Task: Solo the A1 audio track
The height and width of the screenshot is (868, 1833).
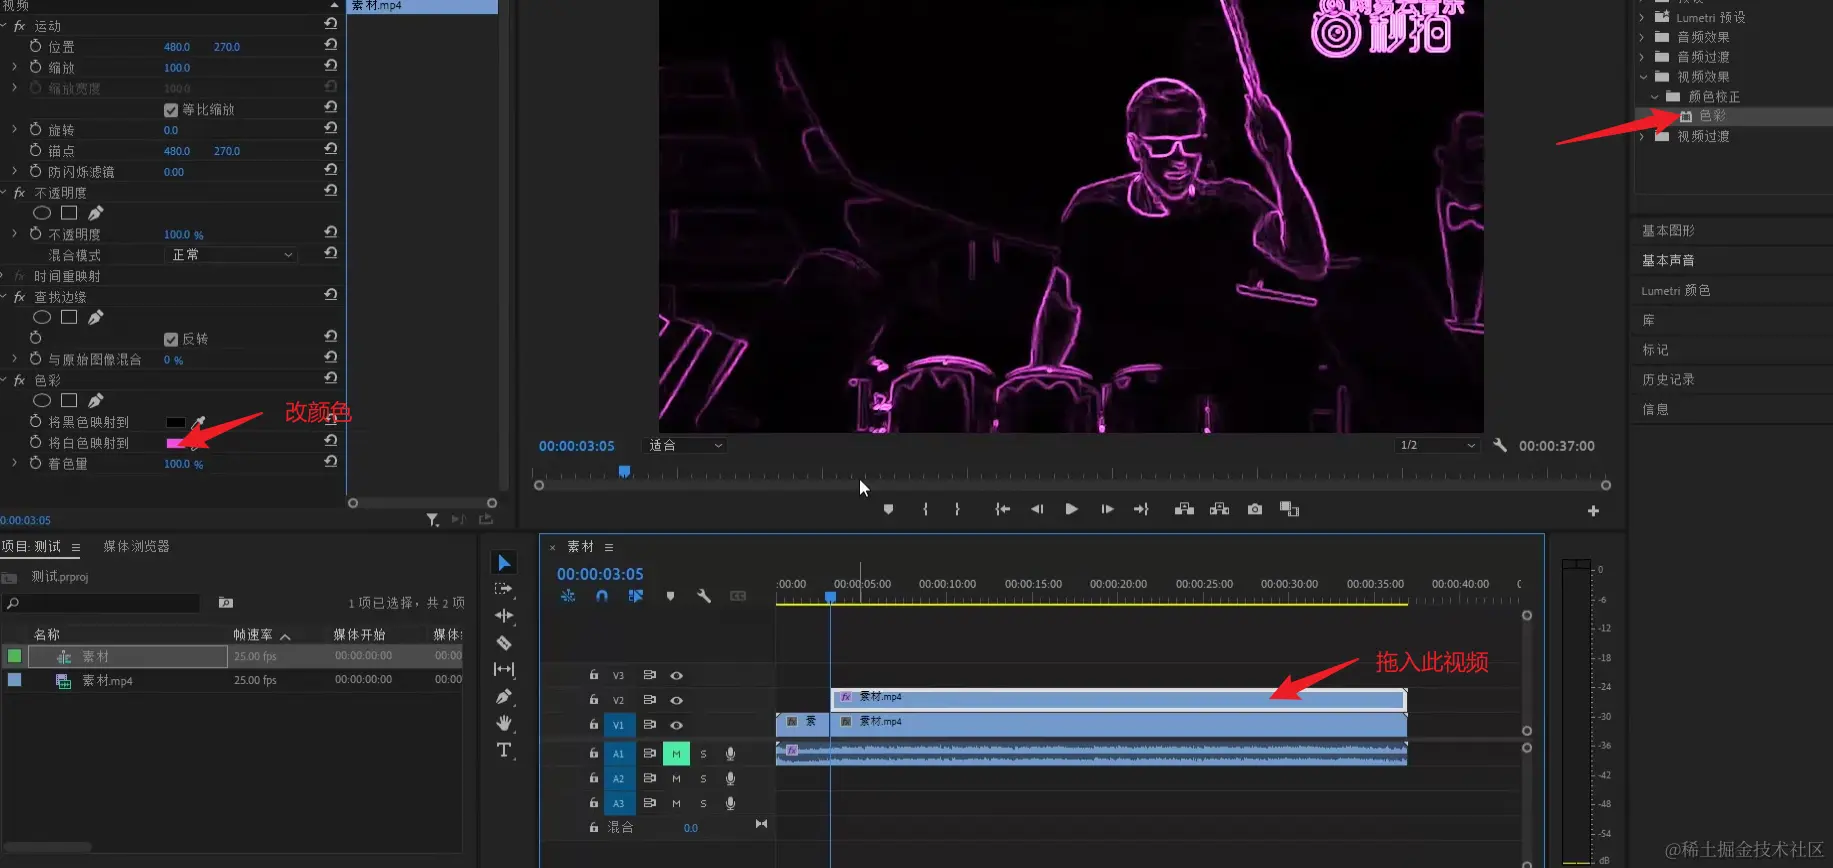Action: click(703, 754)
